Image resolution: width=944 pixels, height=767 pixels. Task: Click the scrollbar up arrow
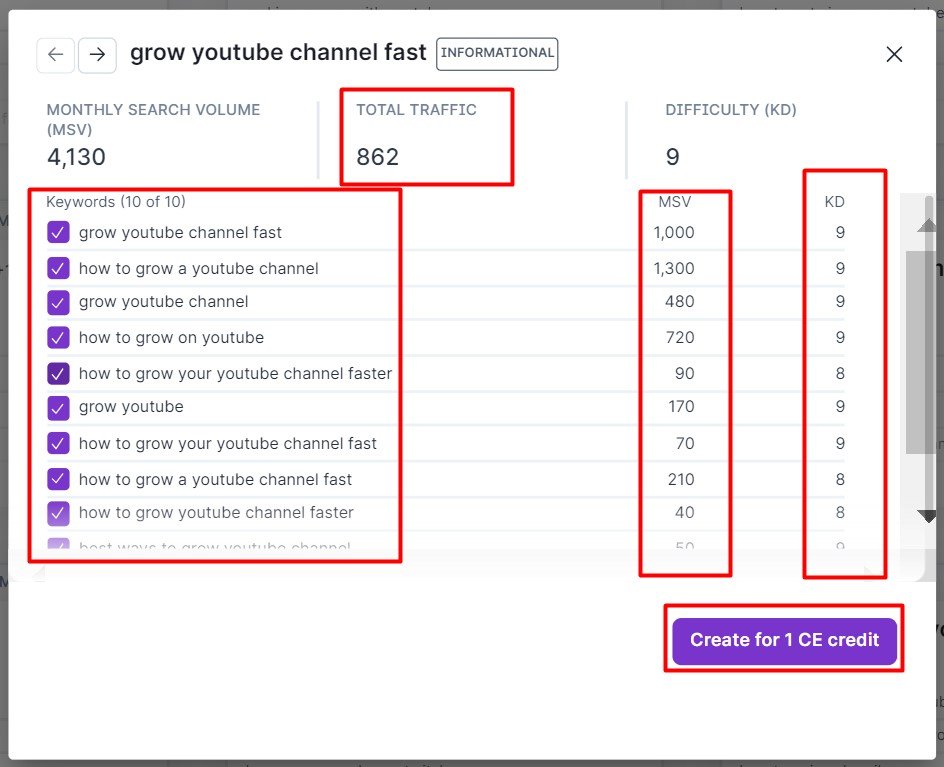click(x=927, y=225)
